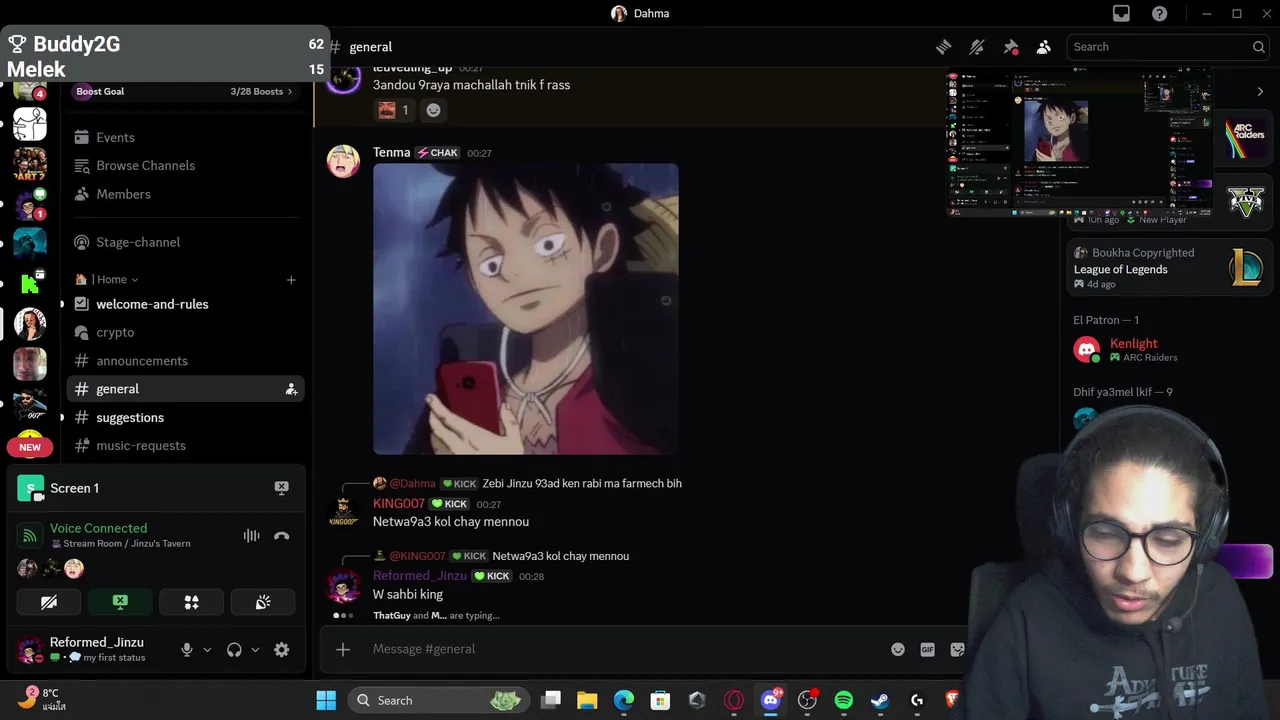
Task: Click invite icon on general channel
Action: 291,389
